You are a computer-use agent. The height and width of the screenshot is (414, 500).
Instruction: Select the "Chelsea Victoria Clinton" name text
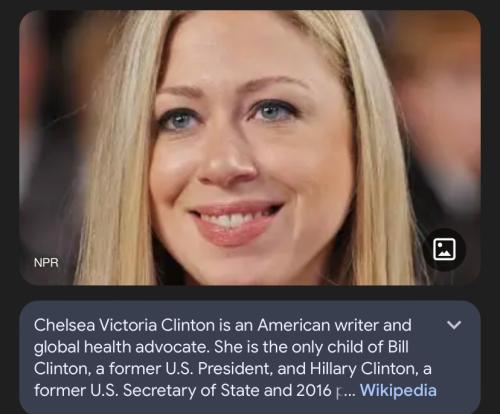[x=124, y=325]
